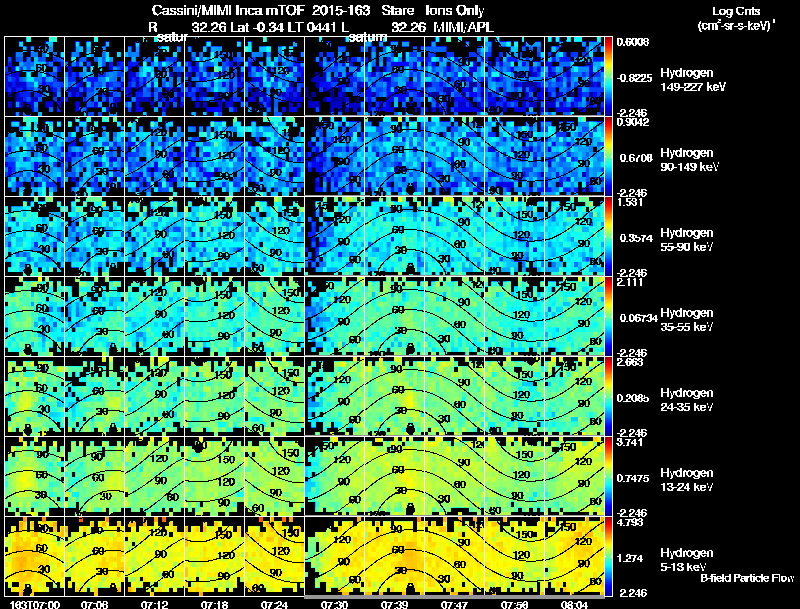Viewport: 800px width, 609px height.
Task: Click the '07:39' time axis label
Action: tap(394, 604)
